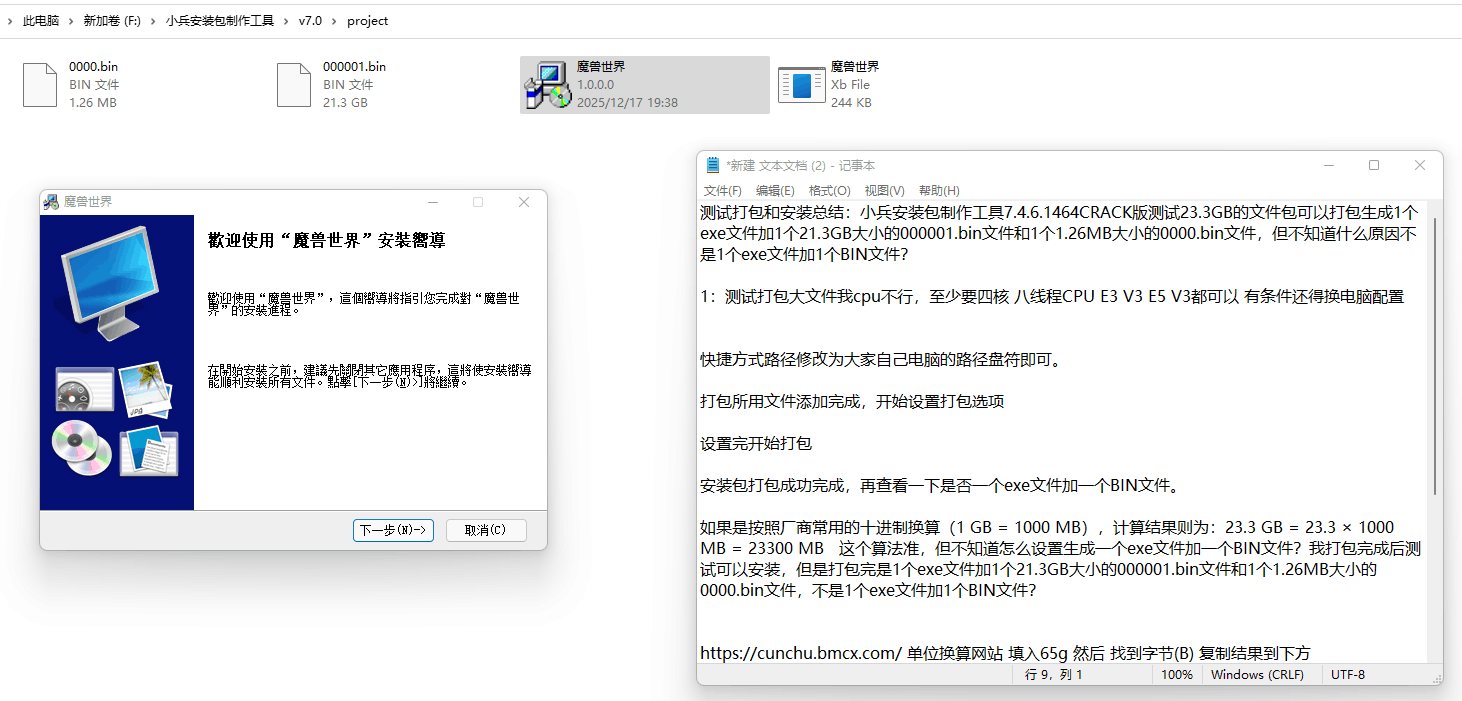Open the 帮助(H) menu in Notepad
Viewport: 1462px width, 701px height.
[x=938, y=190]
